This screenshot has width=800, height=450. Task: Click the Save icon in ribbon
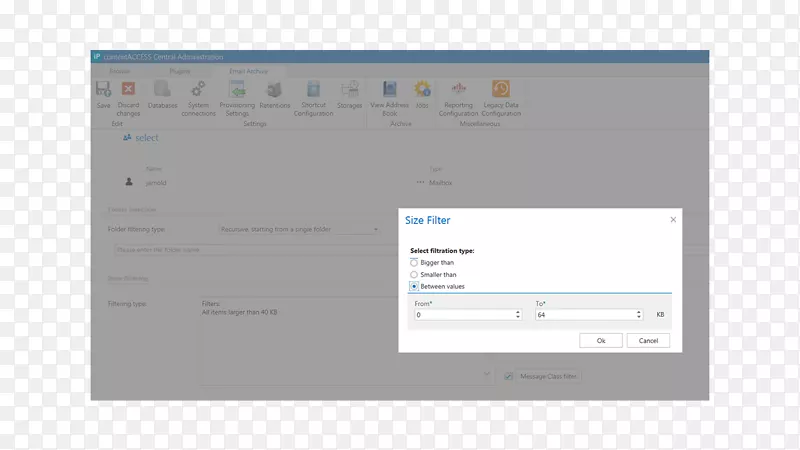103,89
